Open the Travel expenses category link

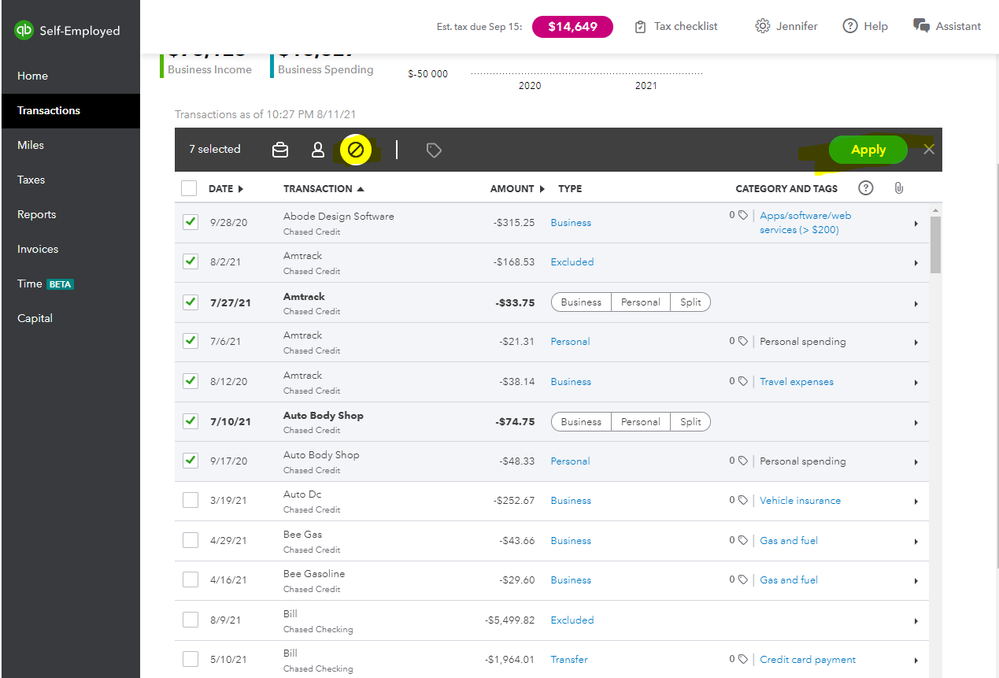coord(796,382)
